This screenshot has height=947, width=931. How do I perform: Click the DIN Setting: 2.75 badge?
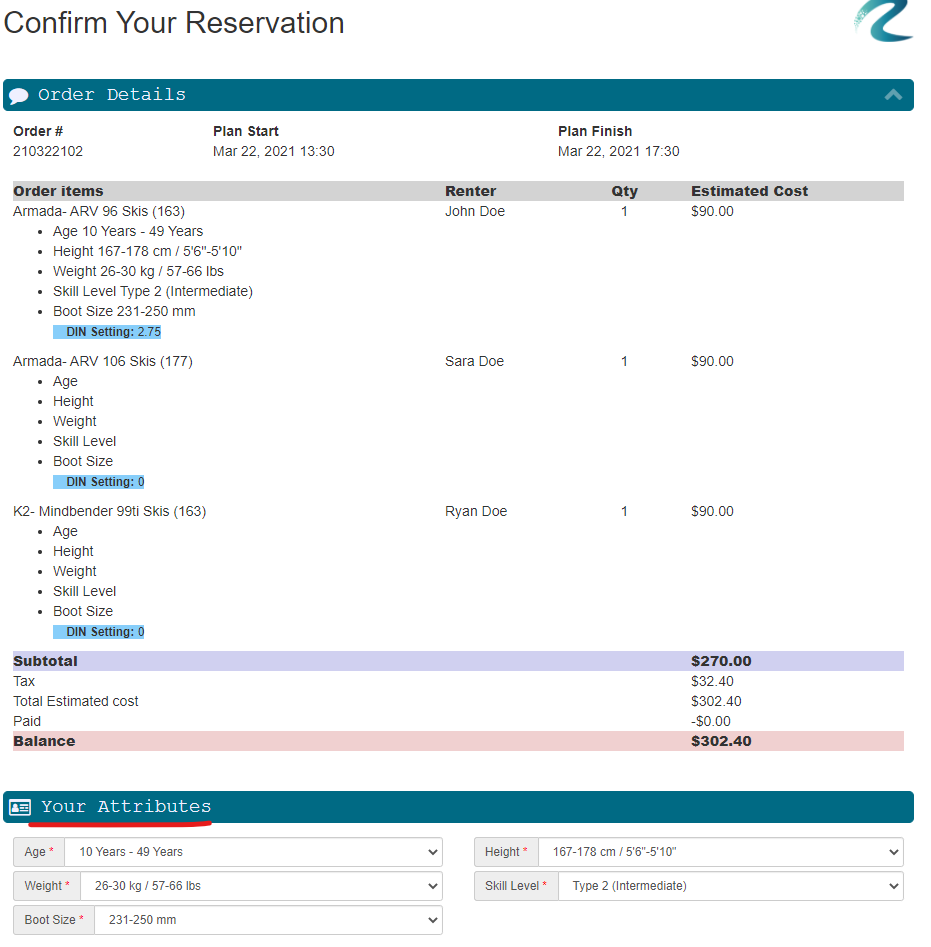click(x=107, y=332)
